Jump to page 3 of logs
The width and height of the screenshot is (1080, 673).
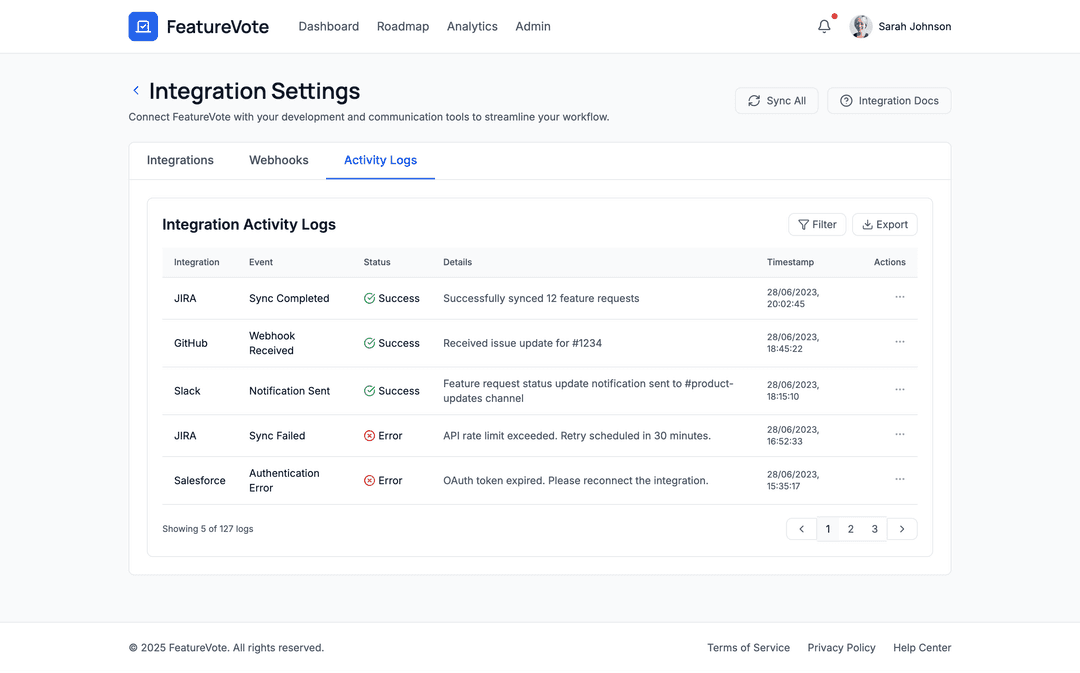pyautogui.click(x=874, y=529)
